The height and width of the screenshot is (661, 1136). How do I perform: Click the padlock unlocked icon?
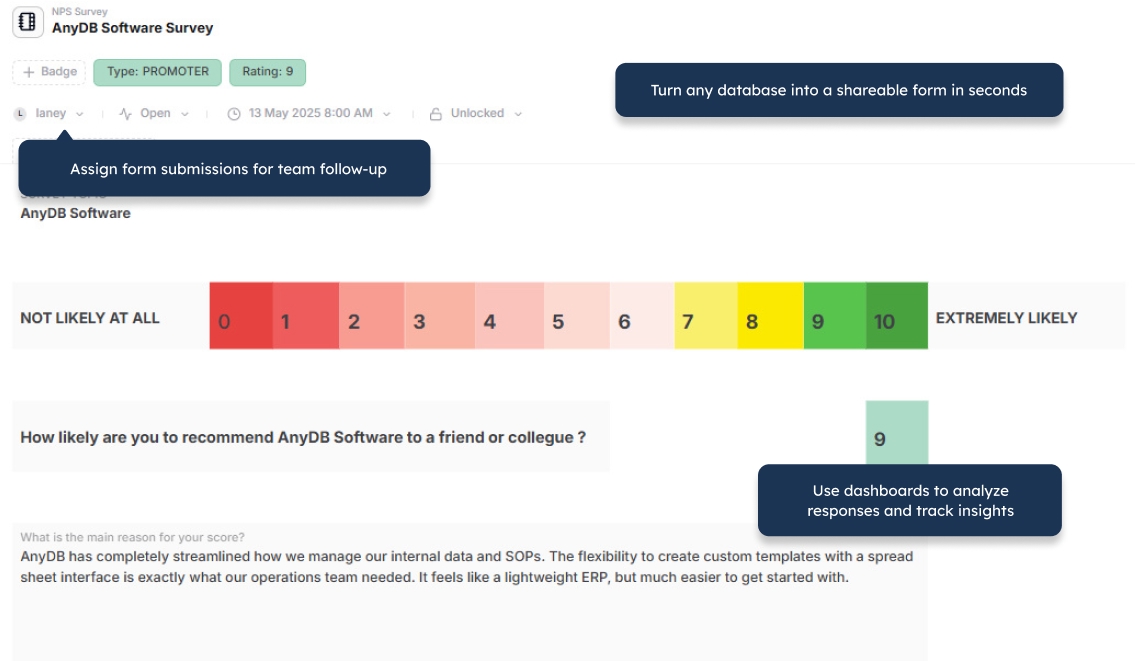(435, 114)
